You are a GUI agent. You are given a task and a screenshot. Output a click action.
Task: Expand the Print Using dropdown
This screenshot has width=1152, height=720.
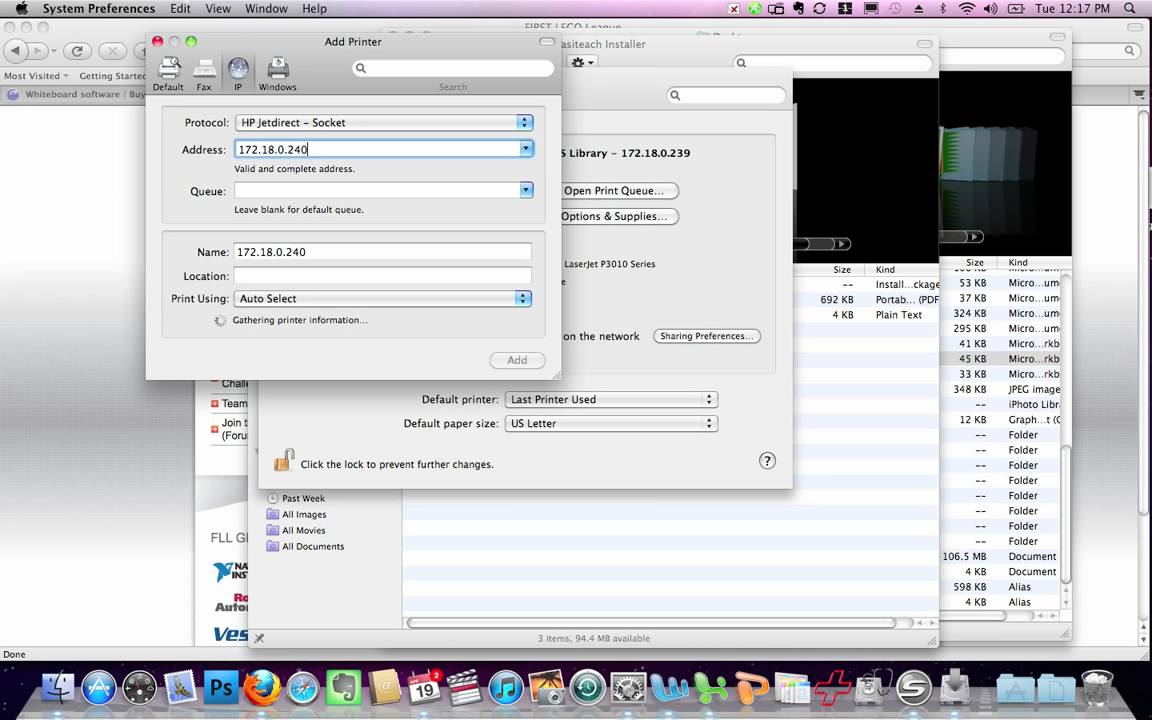[382, 299]
